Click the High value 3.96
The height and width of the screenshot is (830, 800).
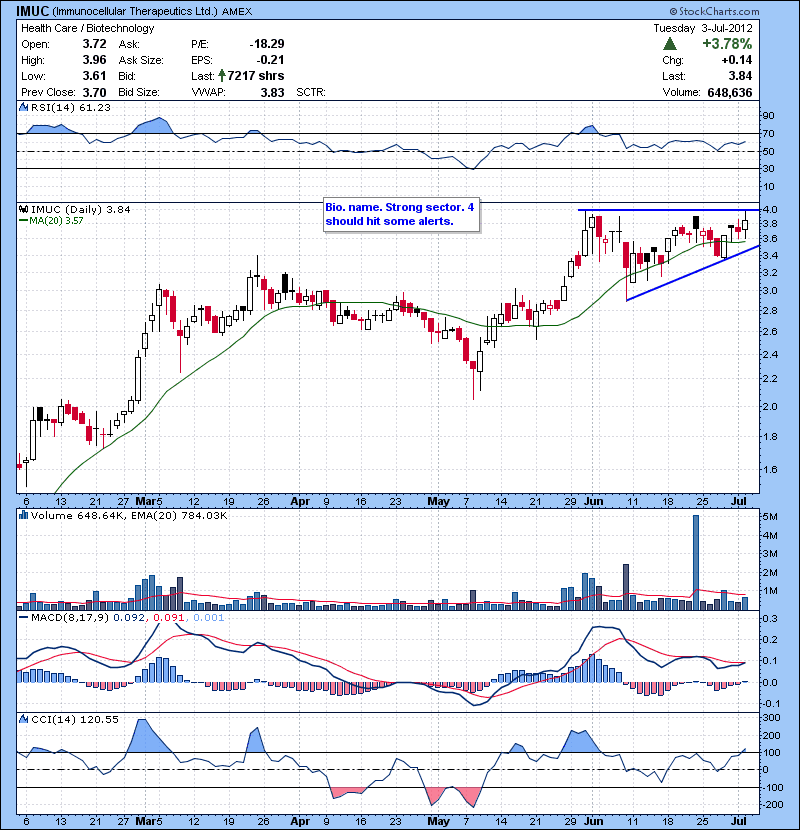[95, 60]
